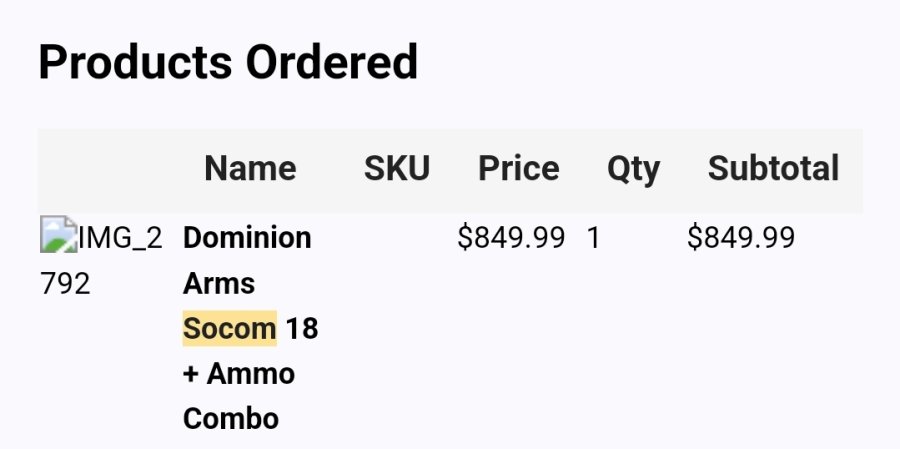
Task: Click the empty SKU cell in row
Action: tap(397, 238)
